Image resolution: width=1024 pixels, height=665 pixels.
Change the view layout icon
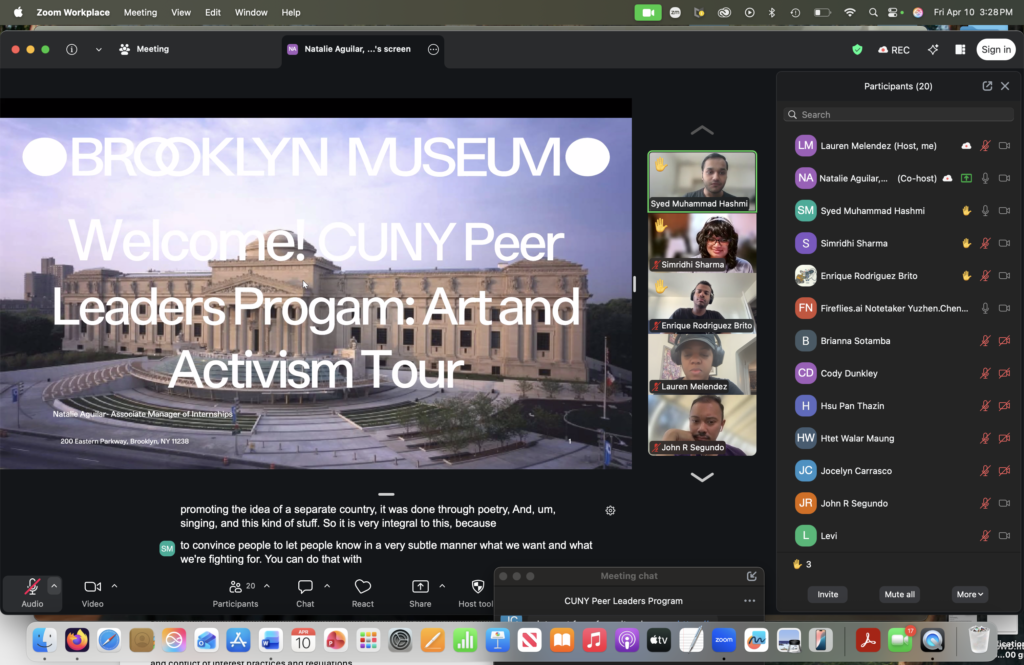[x=960, y=50]
